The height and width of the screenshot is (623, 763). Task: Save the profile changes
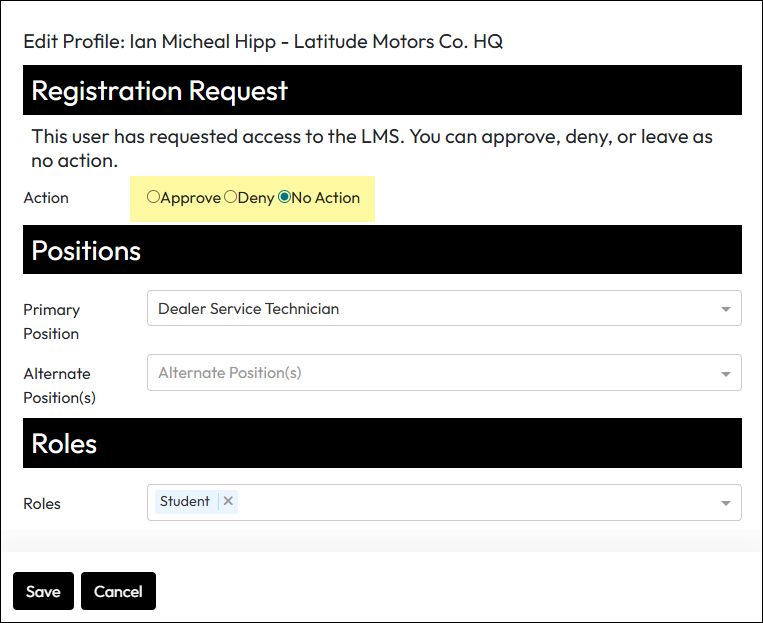[43, 591]
